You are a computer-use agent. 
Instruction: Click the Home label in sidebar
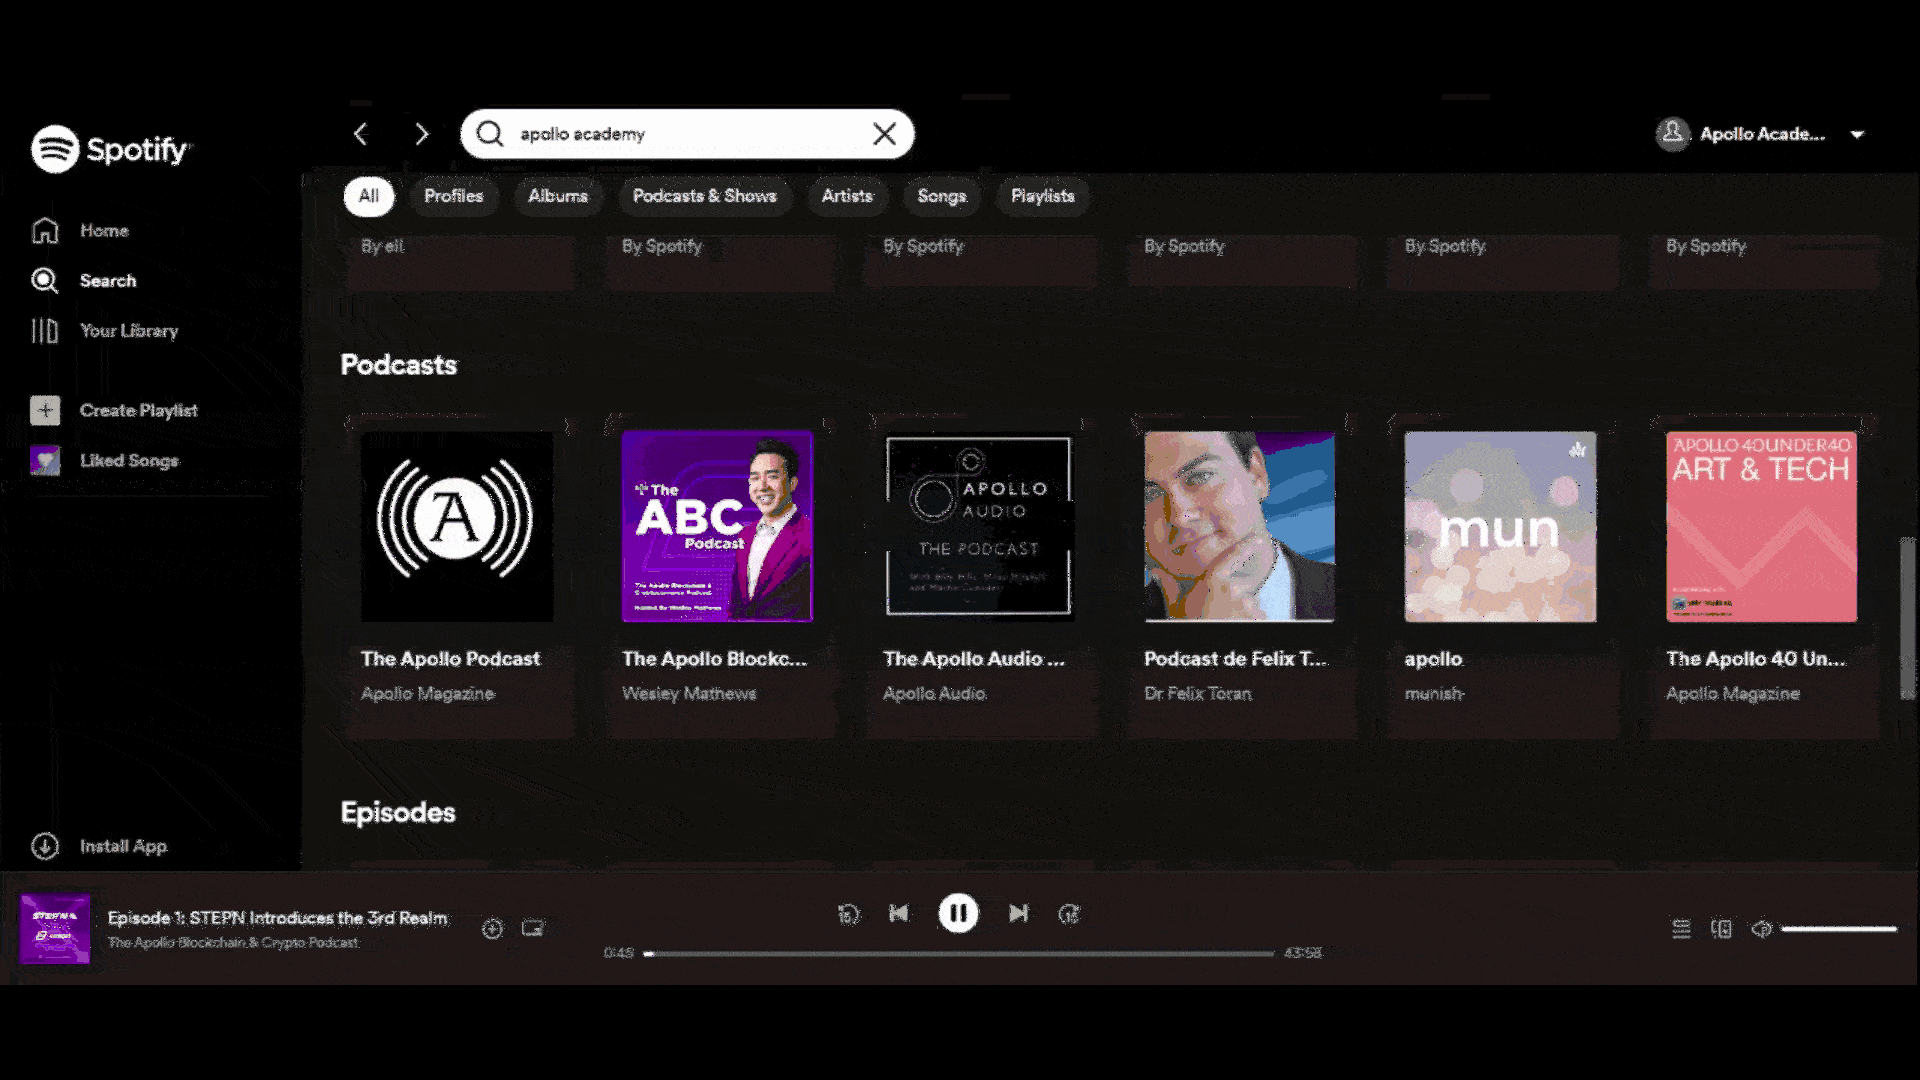pos(104,231)
